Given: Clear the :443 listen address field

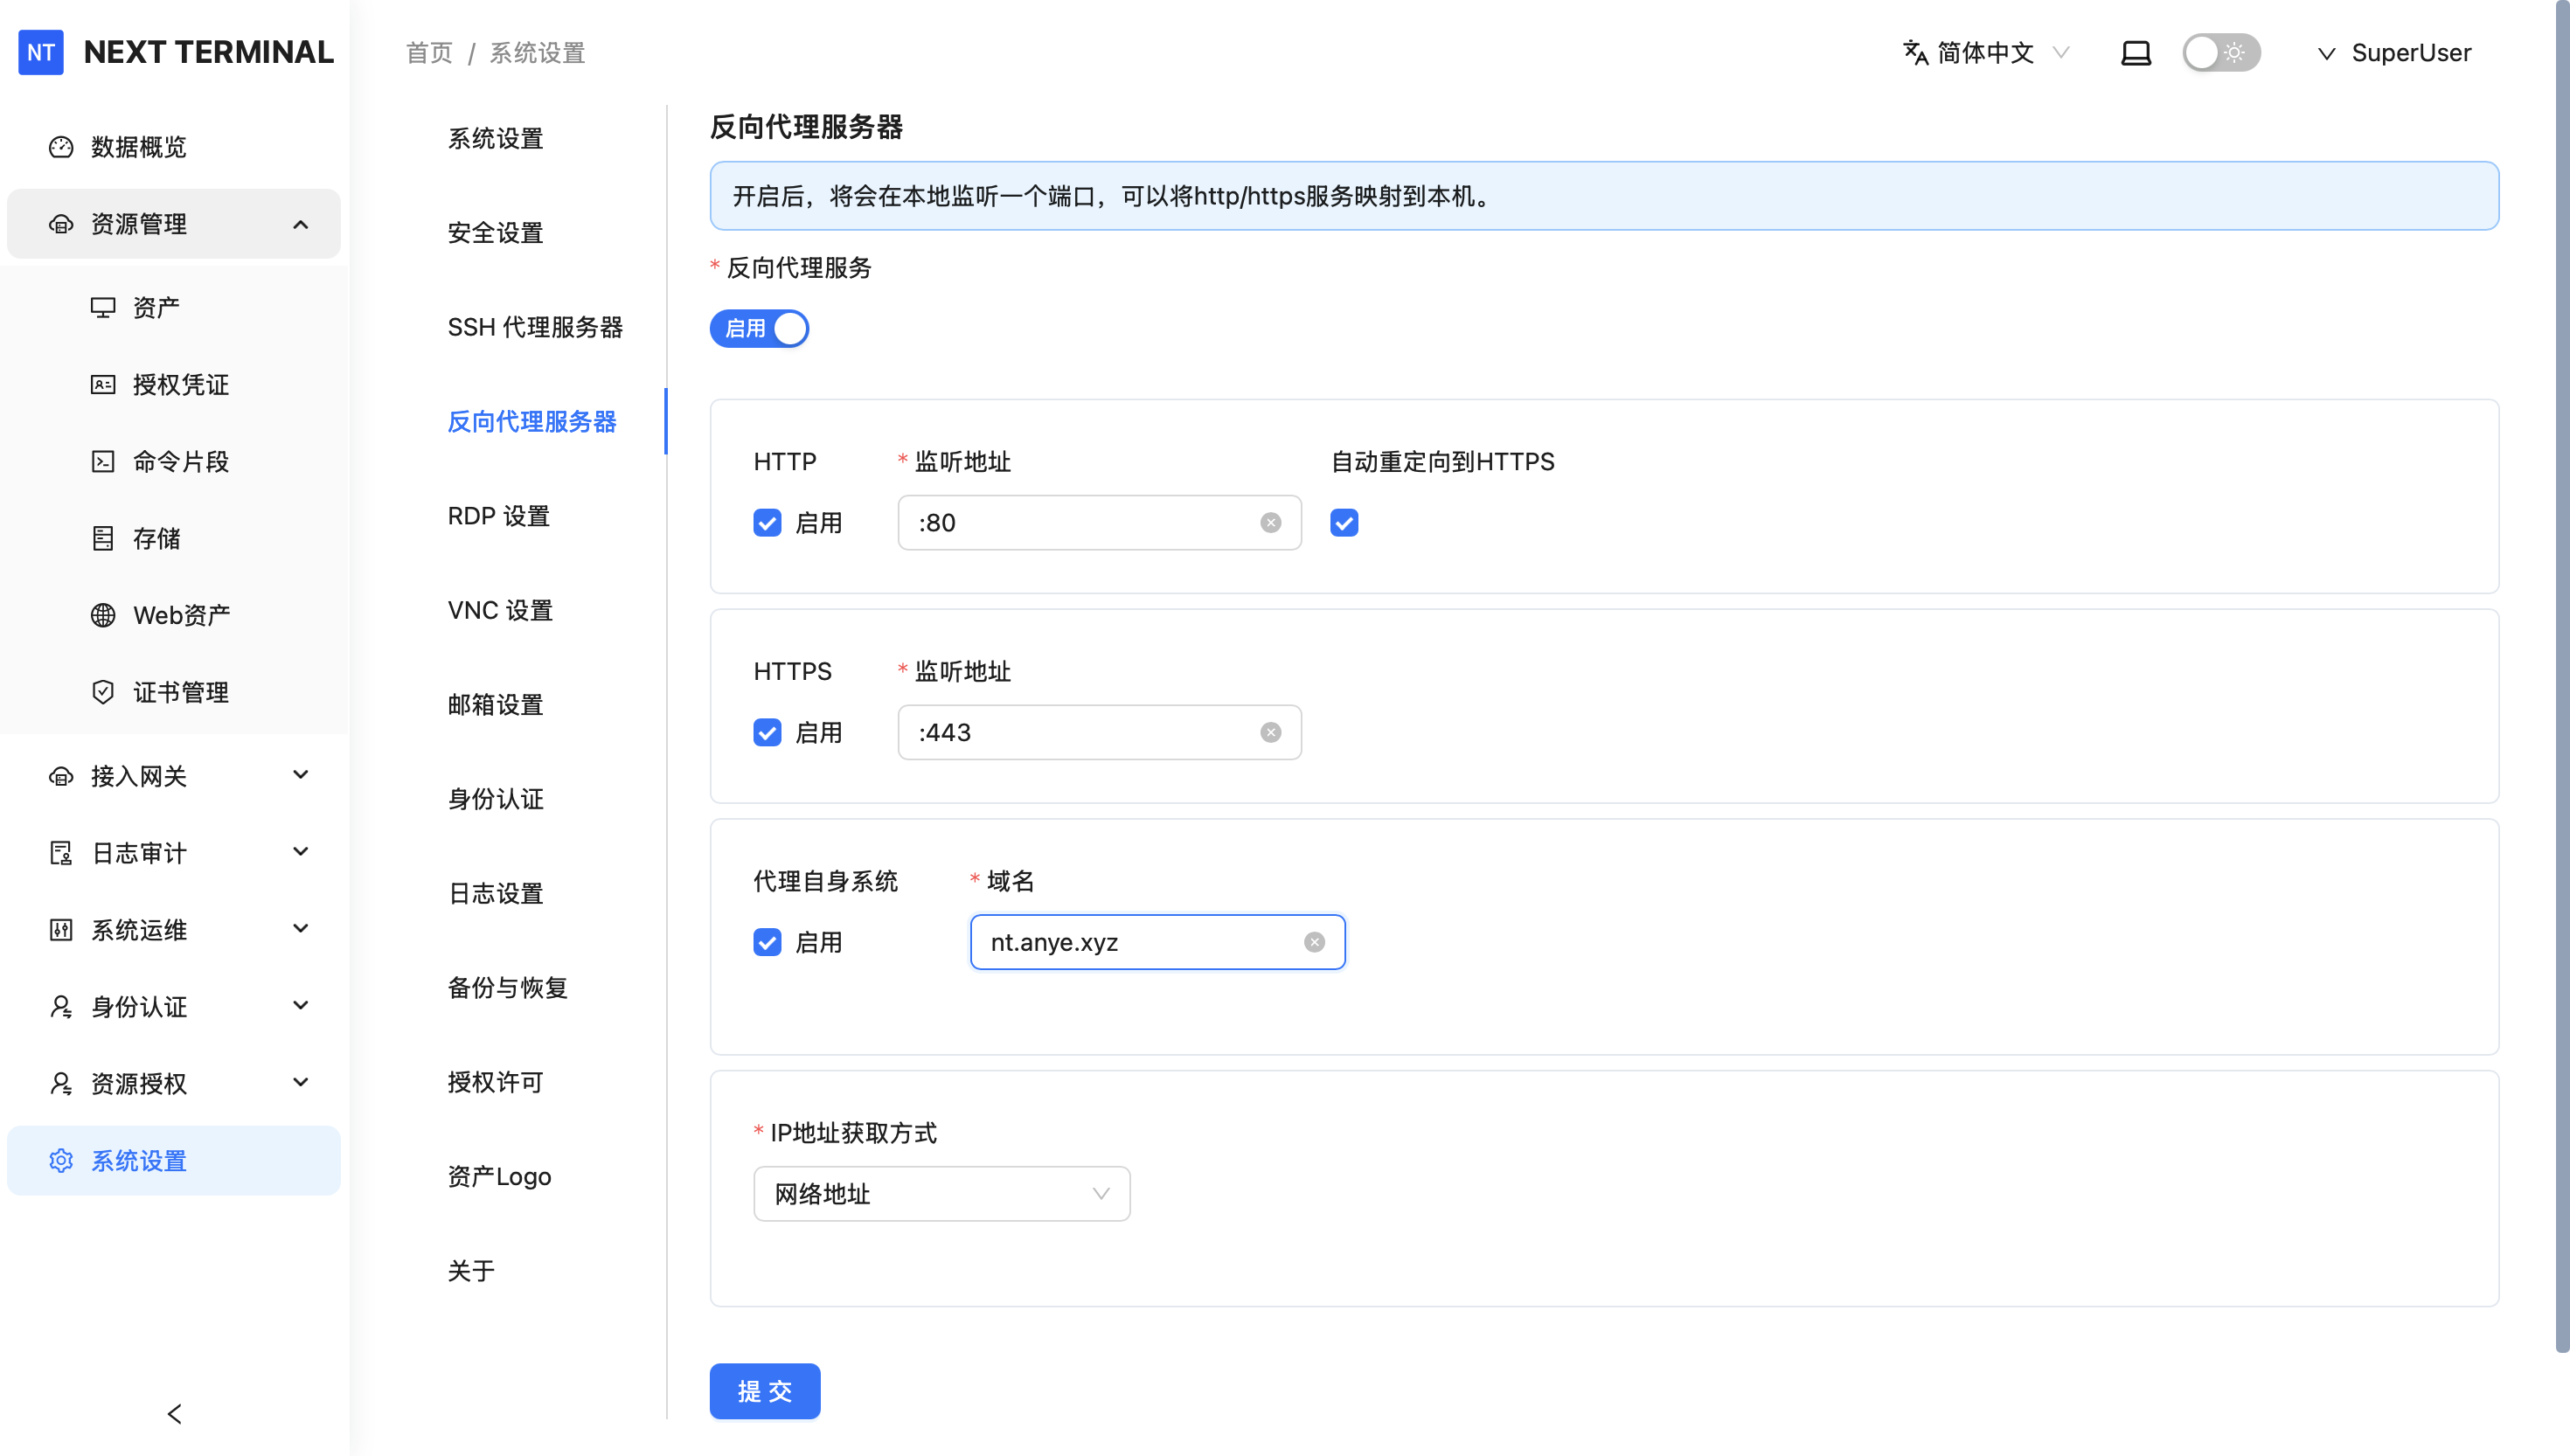Looking at the screenshot, I should [1270, 733].
